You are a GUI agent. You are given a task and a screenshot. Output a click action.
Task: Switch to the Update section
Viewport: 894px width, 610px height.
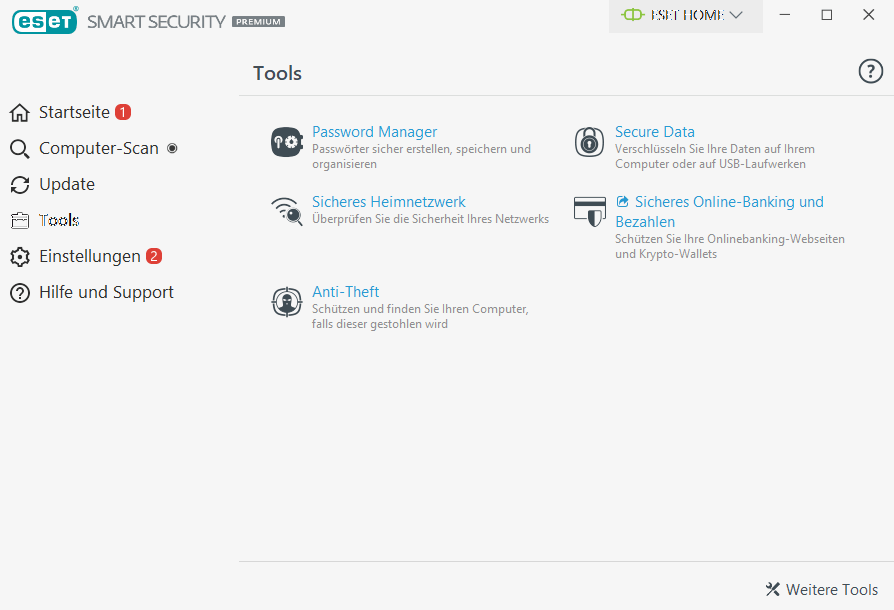click(67, 184)
